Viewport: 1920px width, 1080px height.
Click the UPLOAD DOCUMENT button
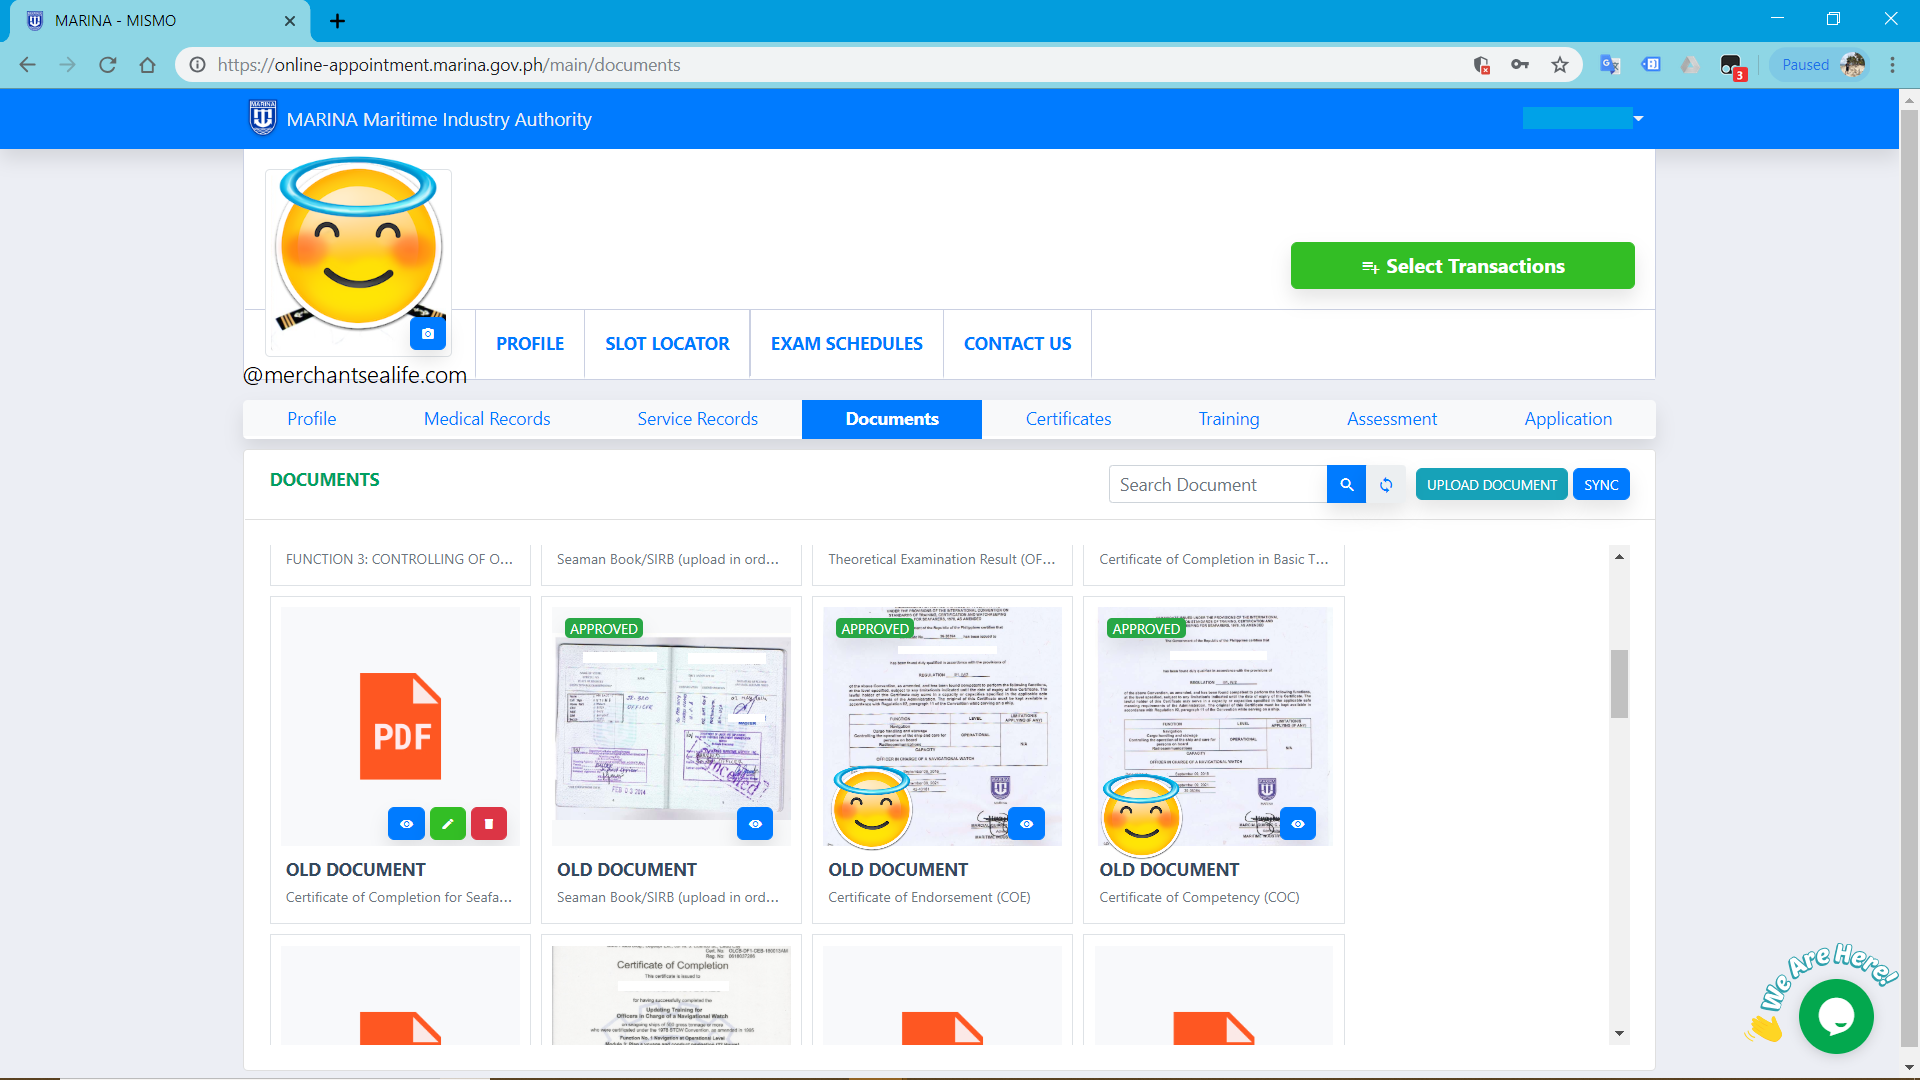[x=1492, y=485]
